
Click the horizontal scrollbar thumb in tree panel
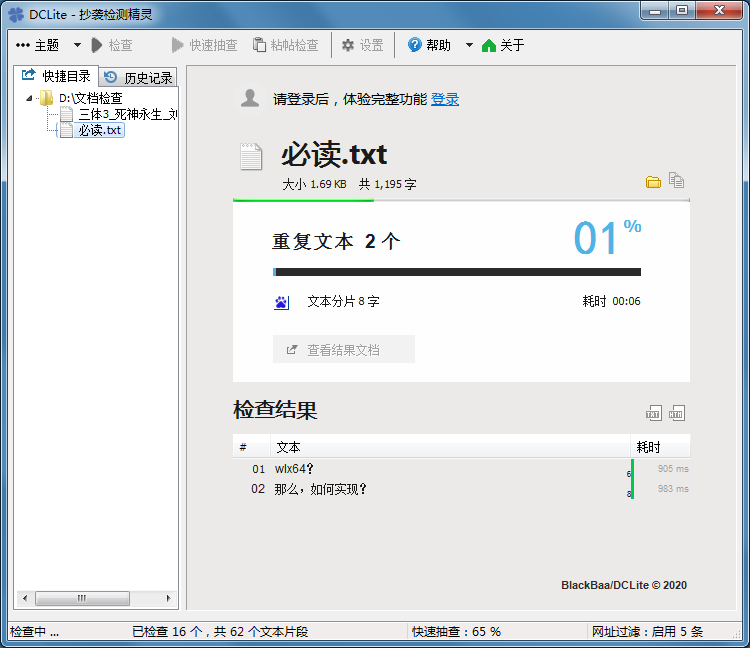pos(82,598)
